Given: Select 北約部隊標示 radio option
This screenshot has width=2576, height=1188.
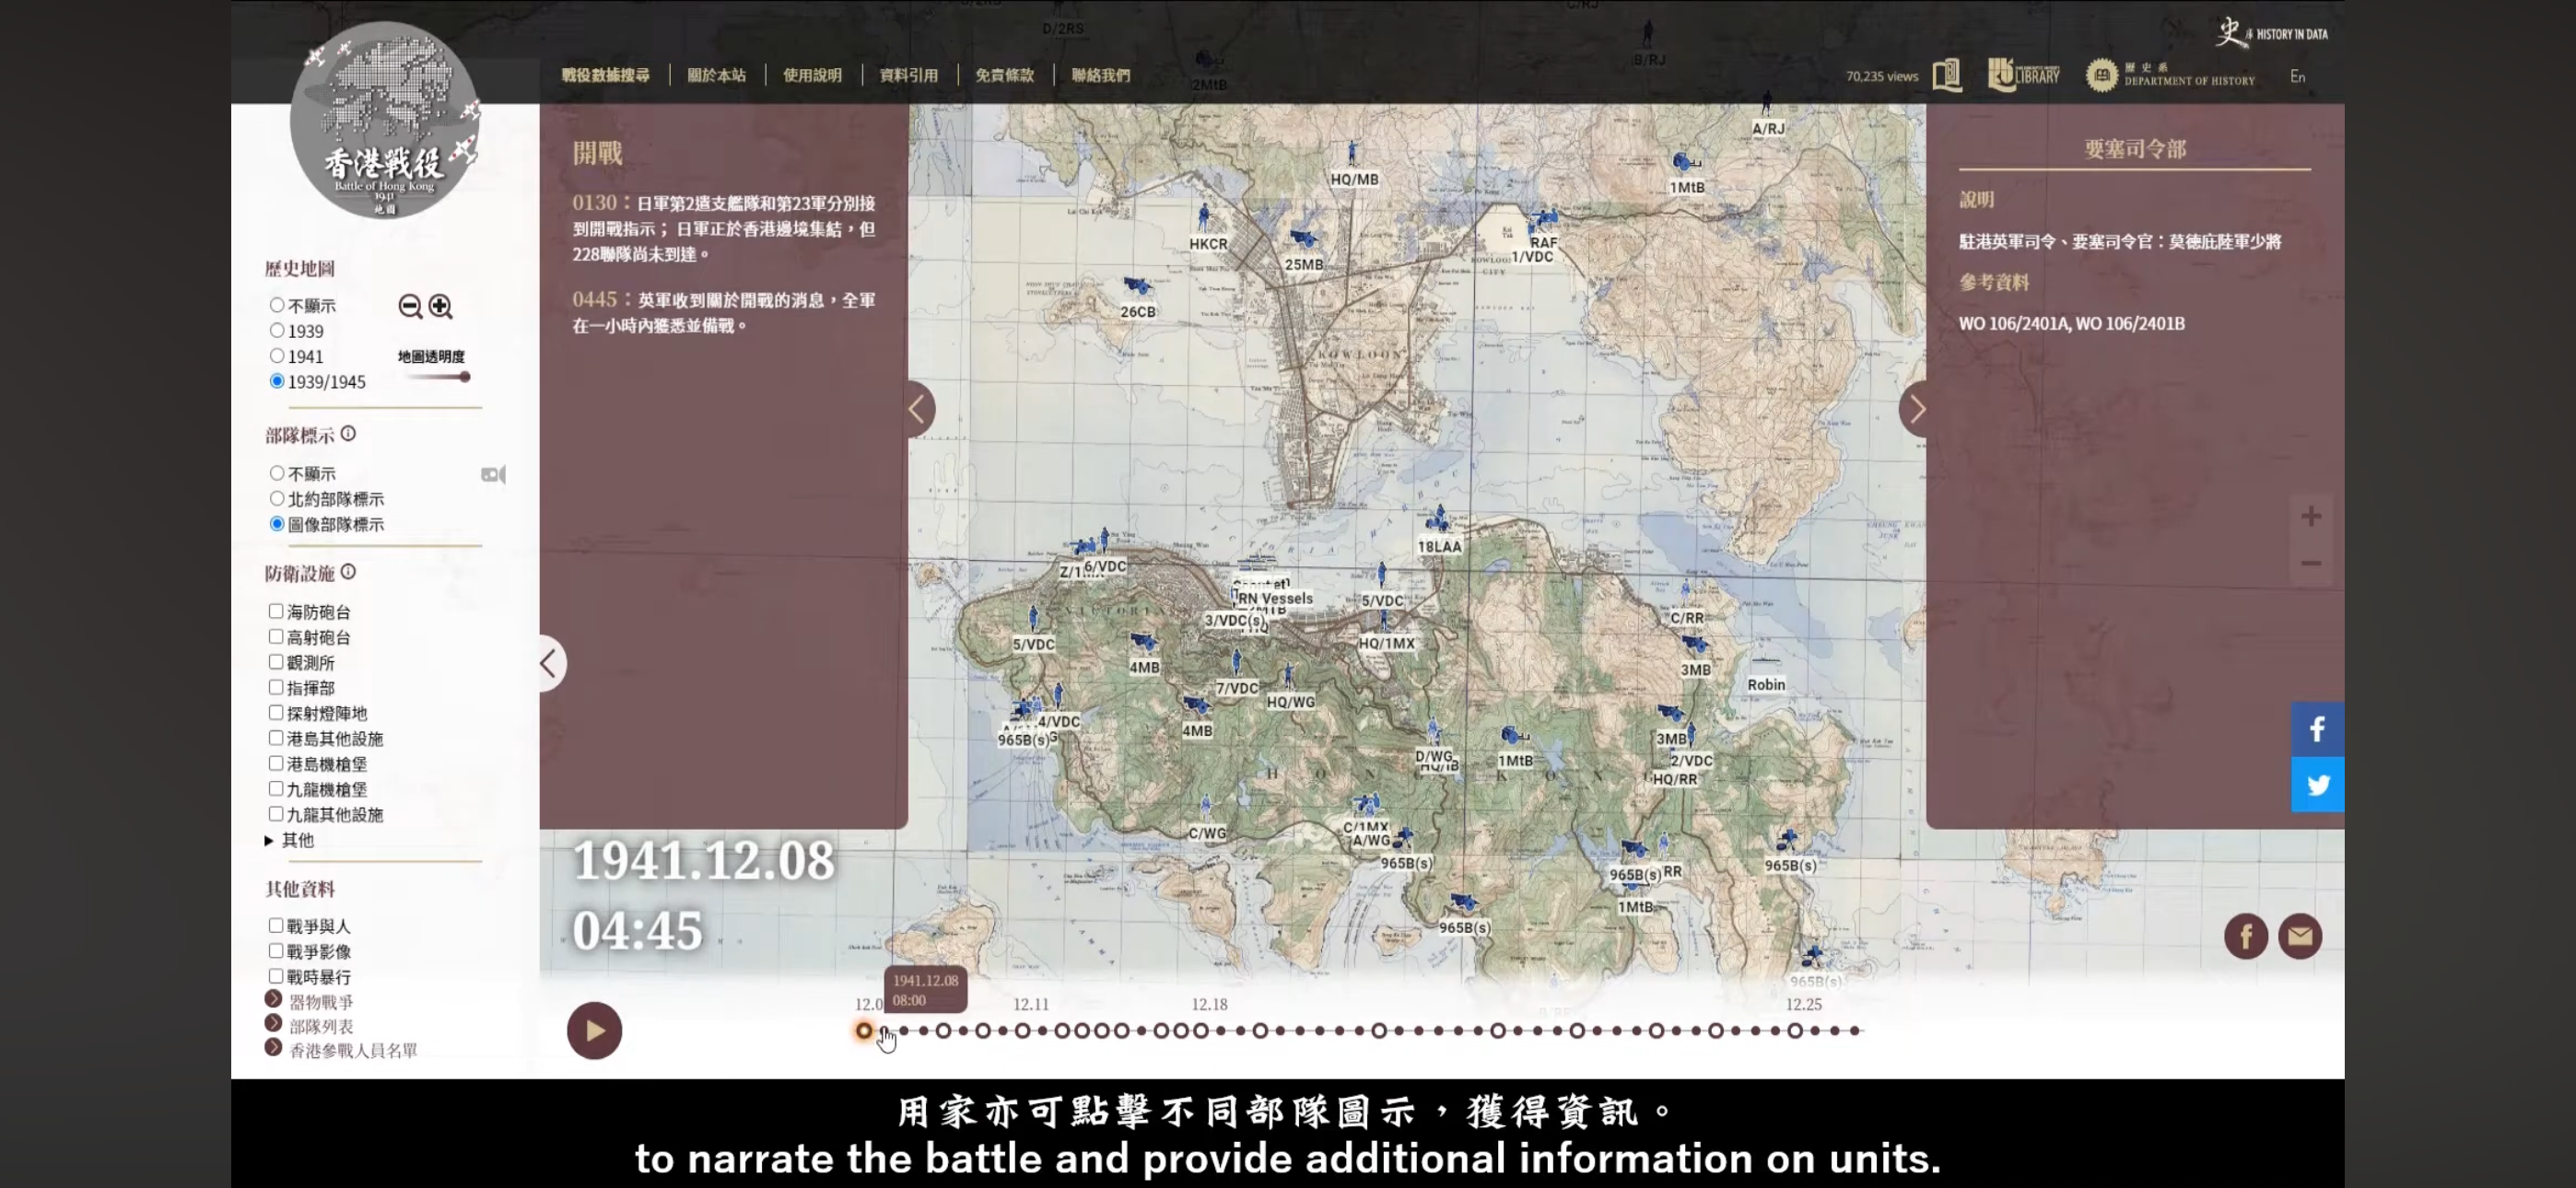Looking at the screenshot, I should pyautogui.click(x=277, y=498).
